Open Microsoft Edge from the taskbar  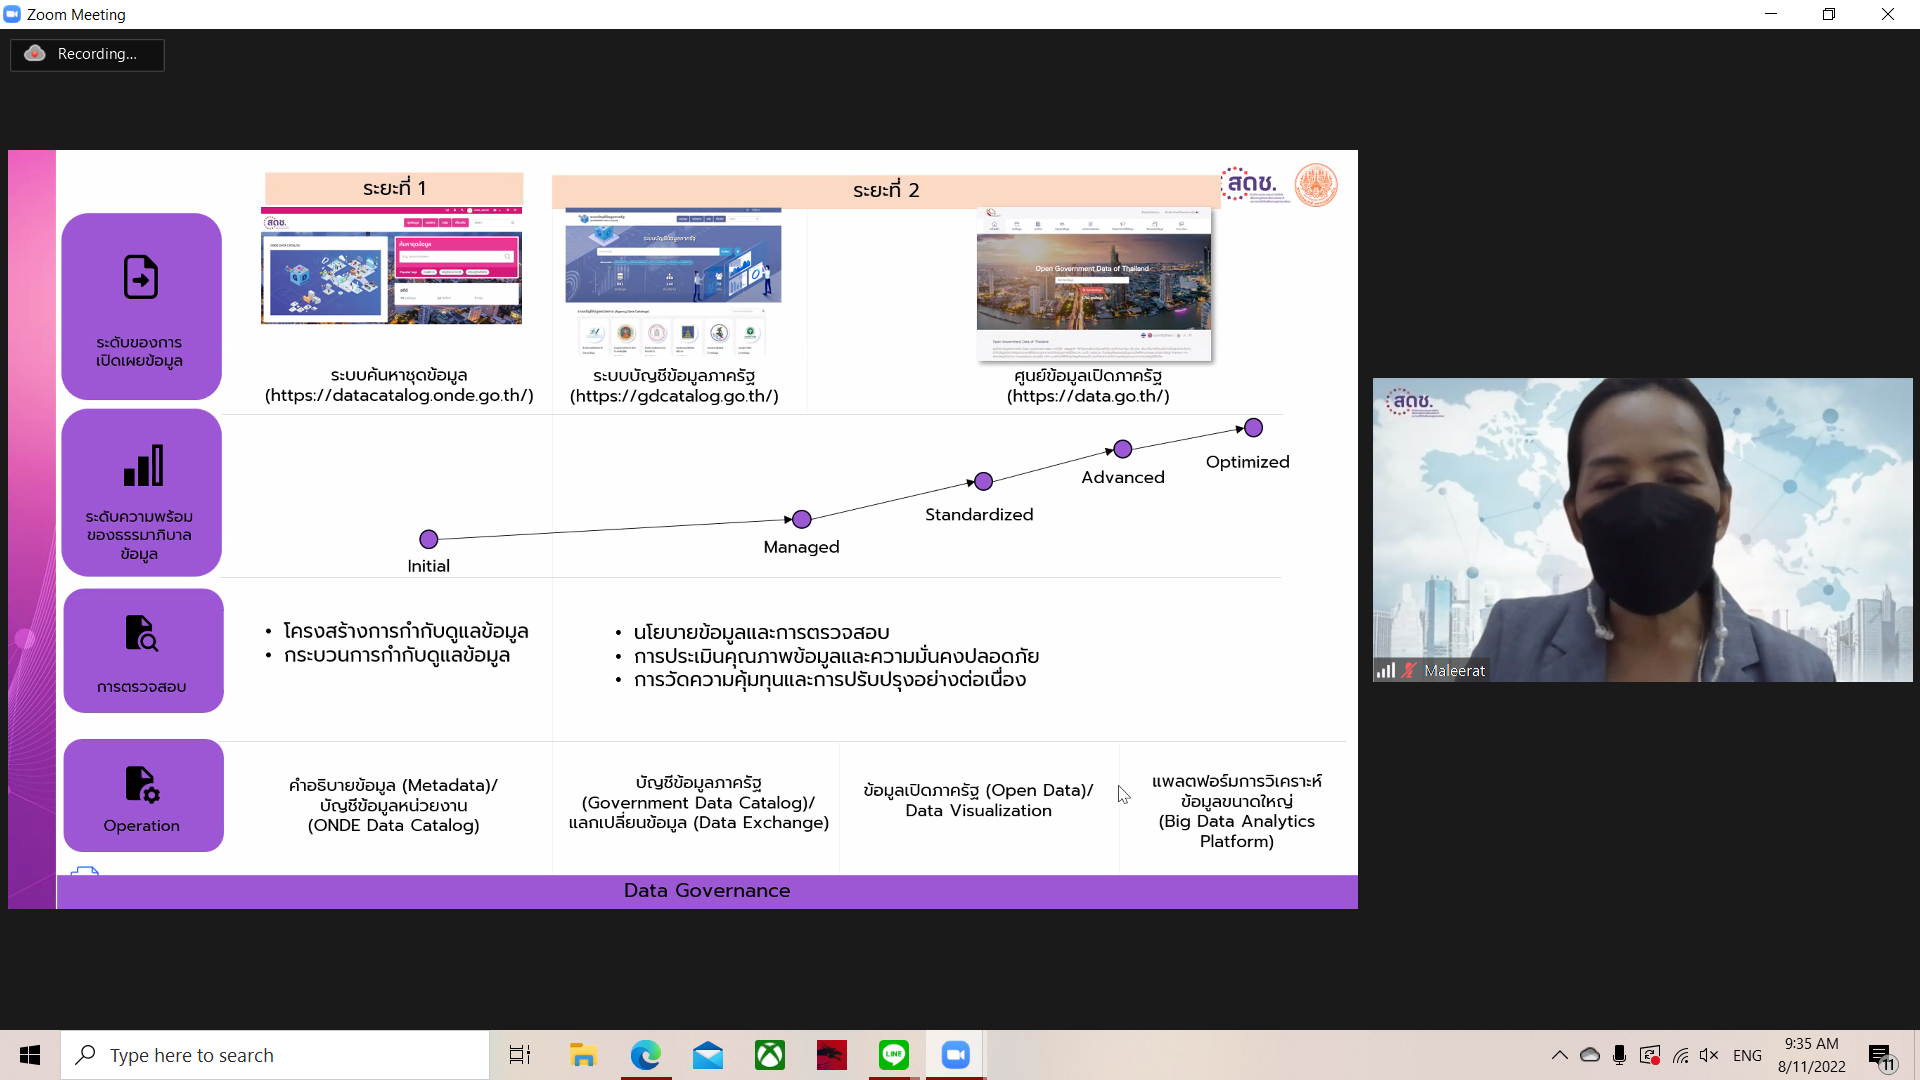[645, 1055]
